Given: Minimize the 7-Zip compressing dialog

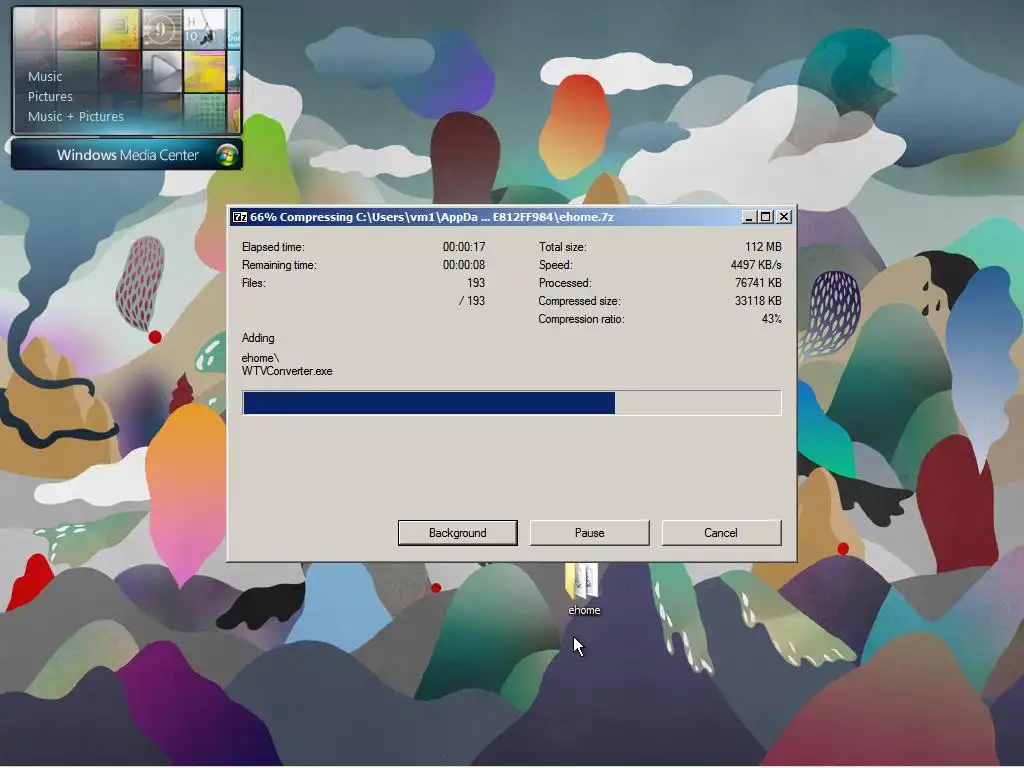Looking at the screenshot, I should [749, 217].
